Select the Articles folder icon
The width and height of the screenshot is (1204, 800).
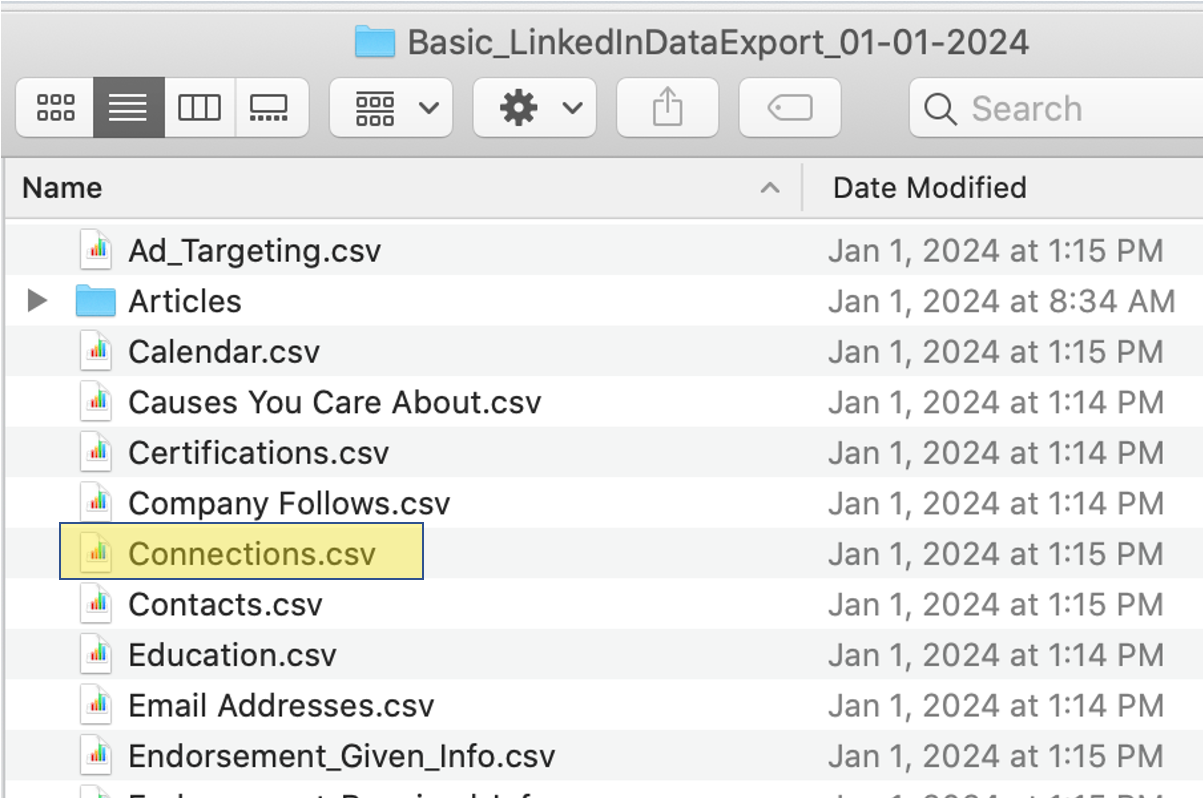tap(96, 301)
